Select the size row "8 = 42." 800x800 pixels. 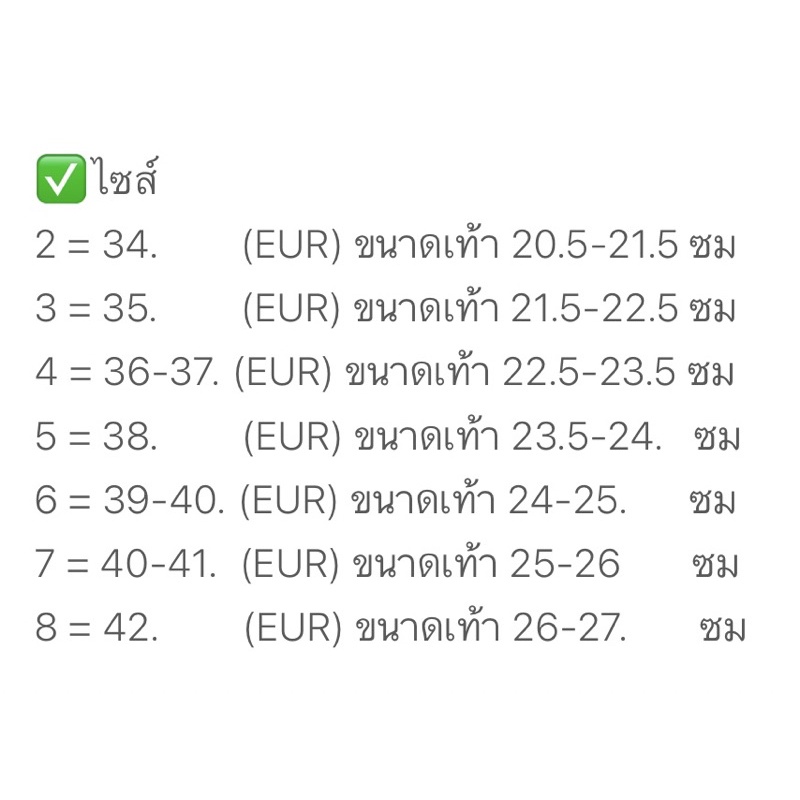pos(96,629)
